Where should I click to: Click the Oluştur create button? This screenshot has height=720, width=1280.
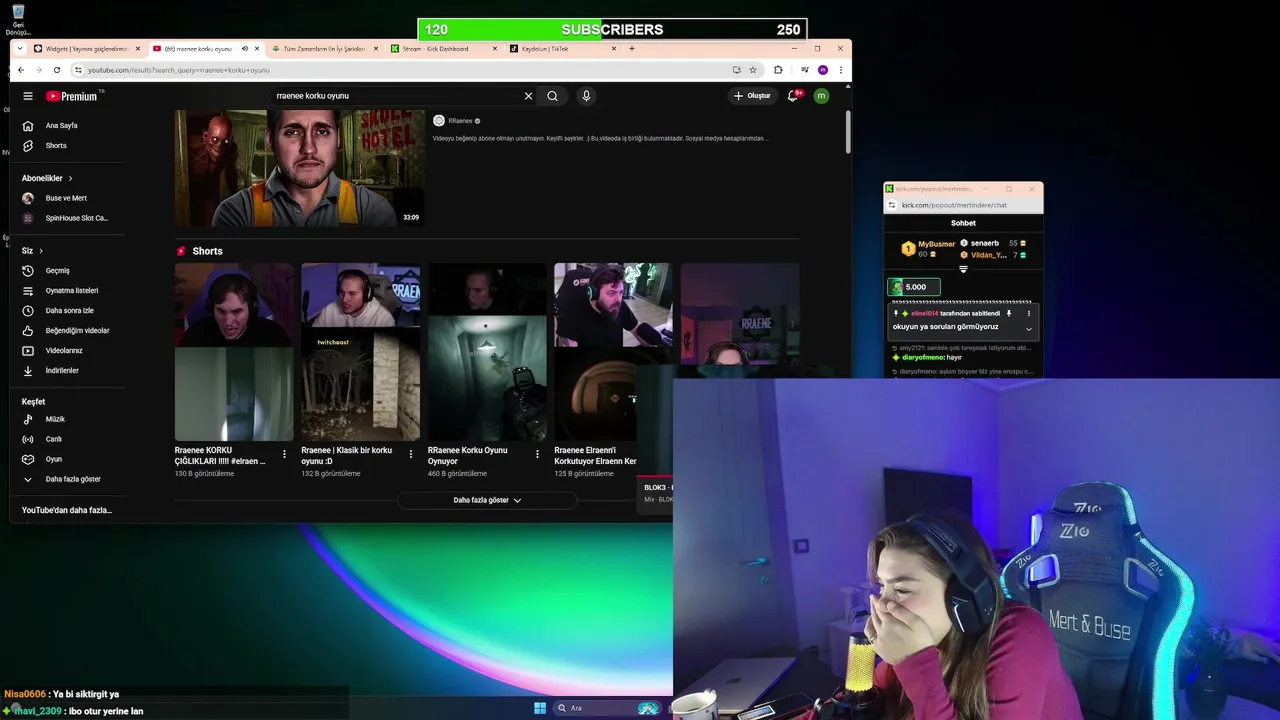[752, 96]
